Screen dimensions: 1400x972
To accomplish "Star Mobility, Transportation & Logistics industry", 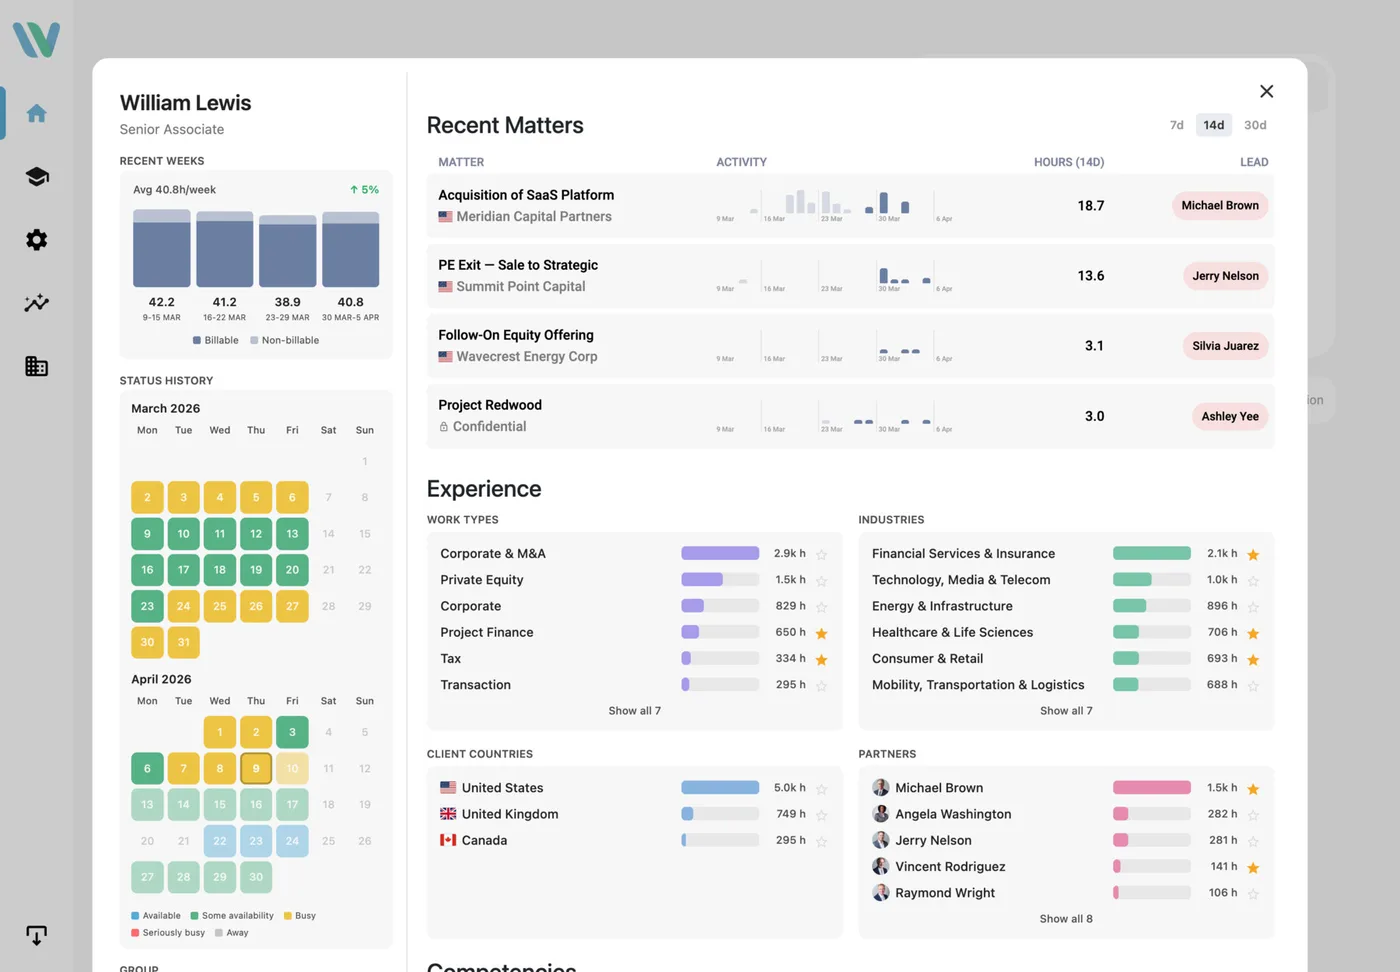I will [1253, 685].
